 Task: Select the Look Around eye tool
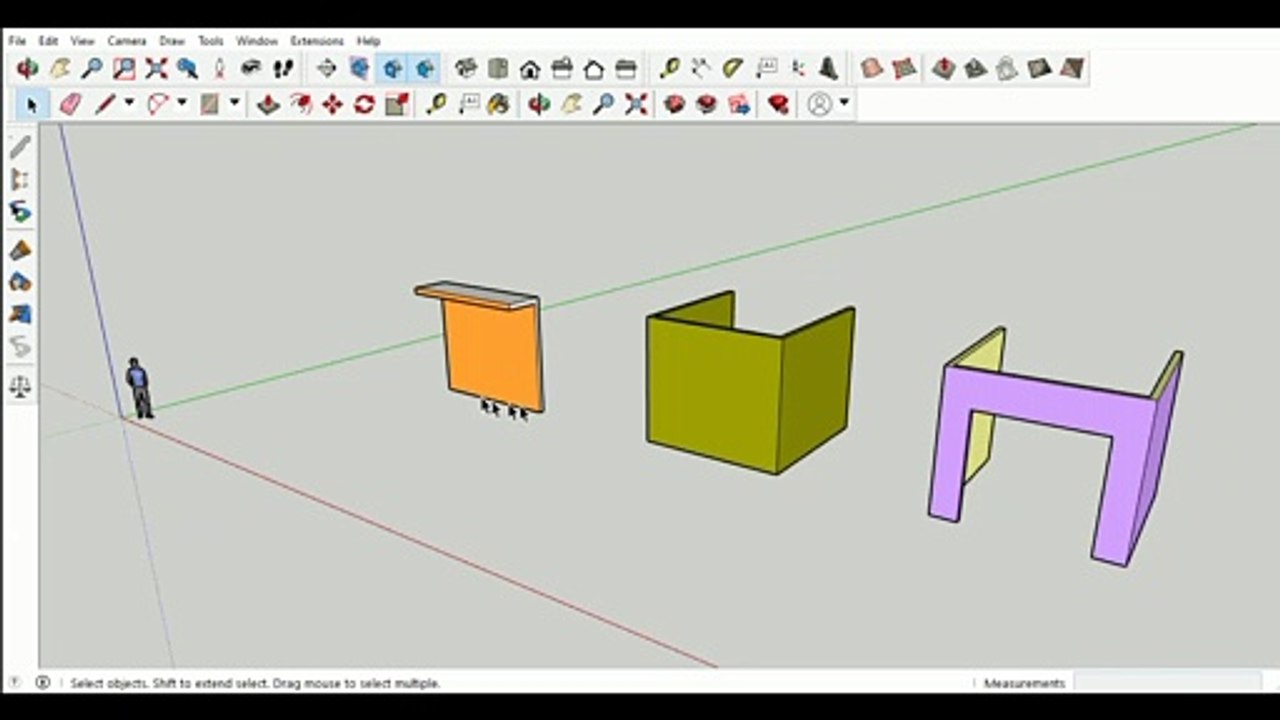click(x=251, y=68)
